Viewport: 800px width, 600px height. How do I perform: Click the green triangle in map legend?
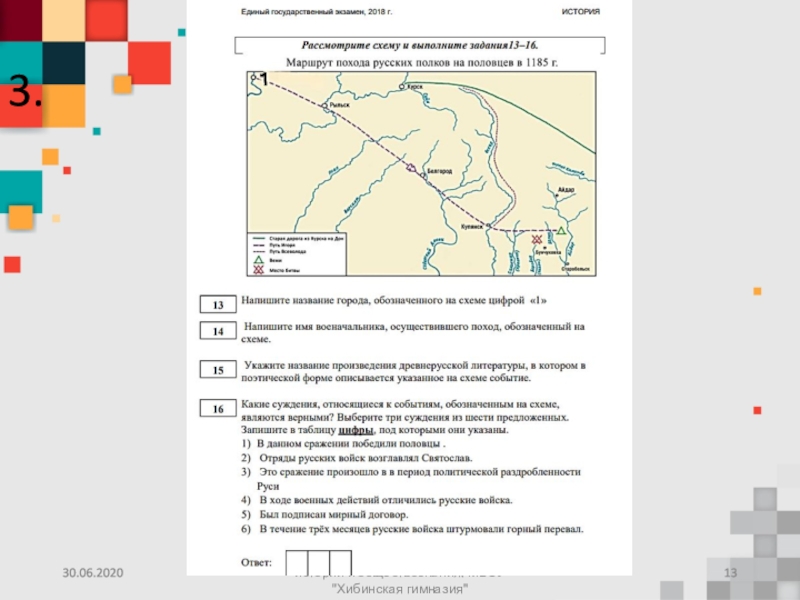tap(260, 258)
